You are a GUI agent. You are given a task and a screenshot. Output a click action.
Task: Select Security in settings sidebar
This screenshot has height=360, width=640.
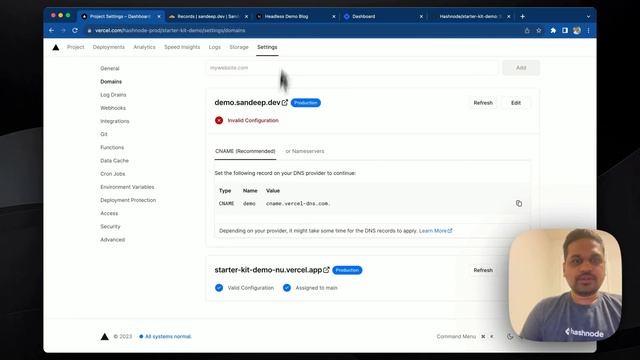(110, 227)
